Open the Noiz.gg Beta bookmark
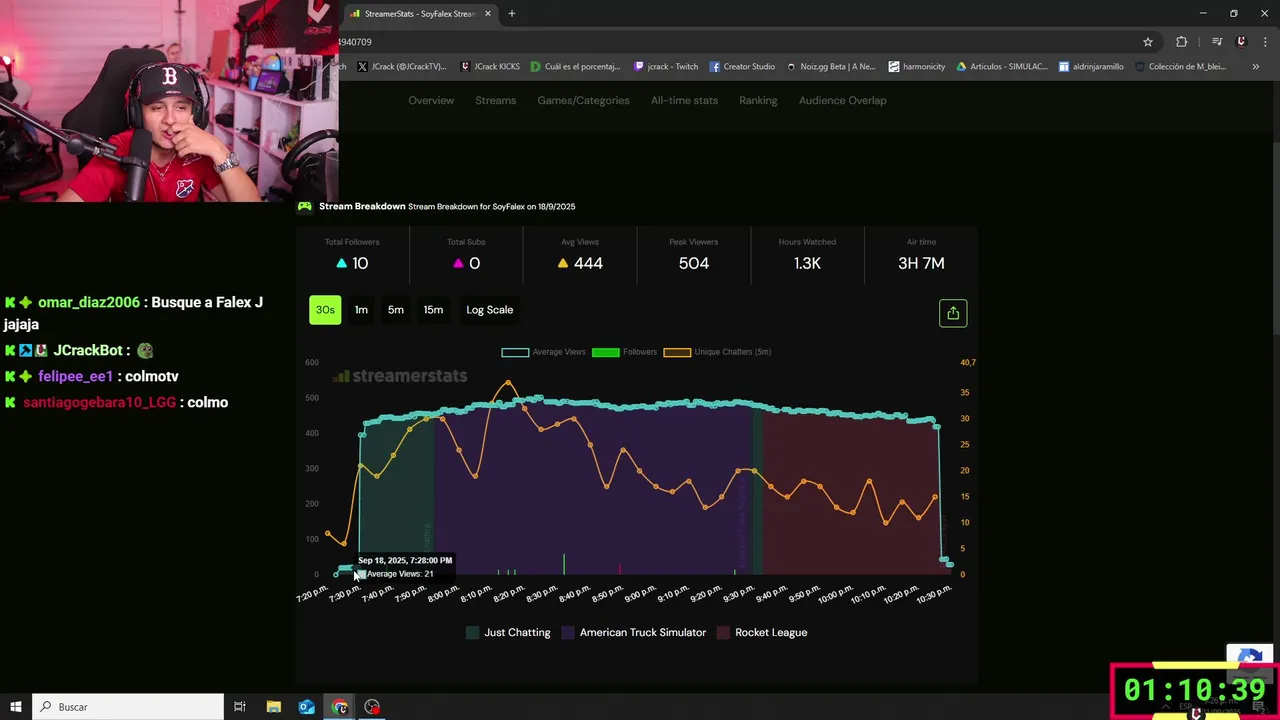This screenshot has width=1280, height=720. tap(831, 67)
